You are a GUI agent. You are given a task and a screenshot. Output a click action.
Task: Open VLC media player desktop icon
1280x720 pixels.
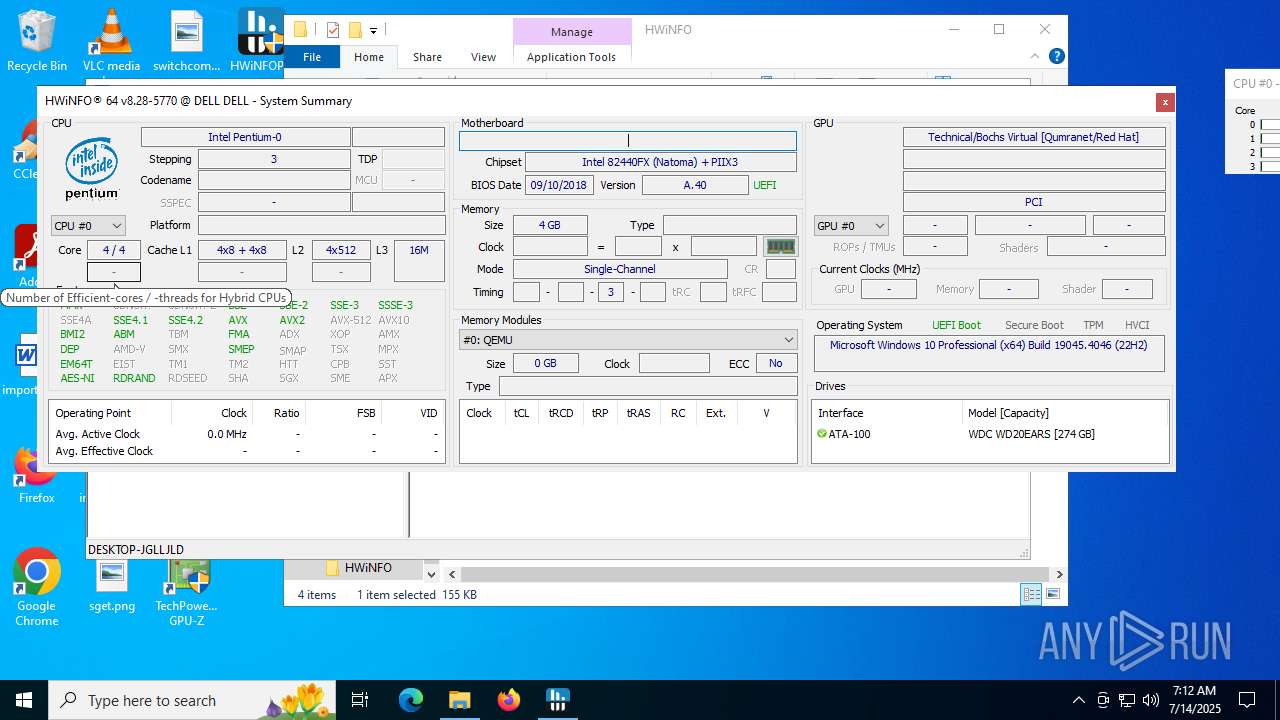click(111, 40)
